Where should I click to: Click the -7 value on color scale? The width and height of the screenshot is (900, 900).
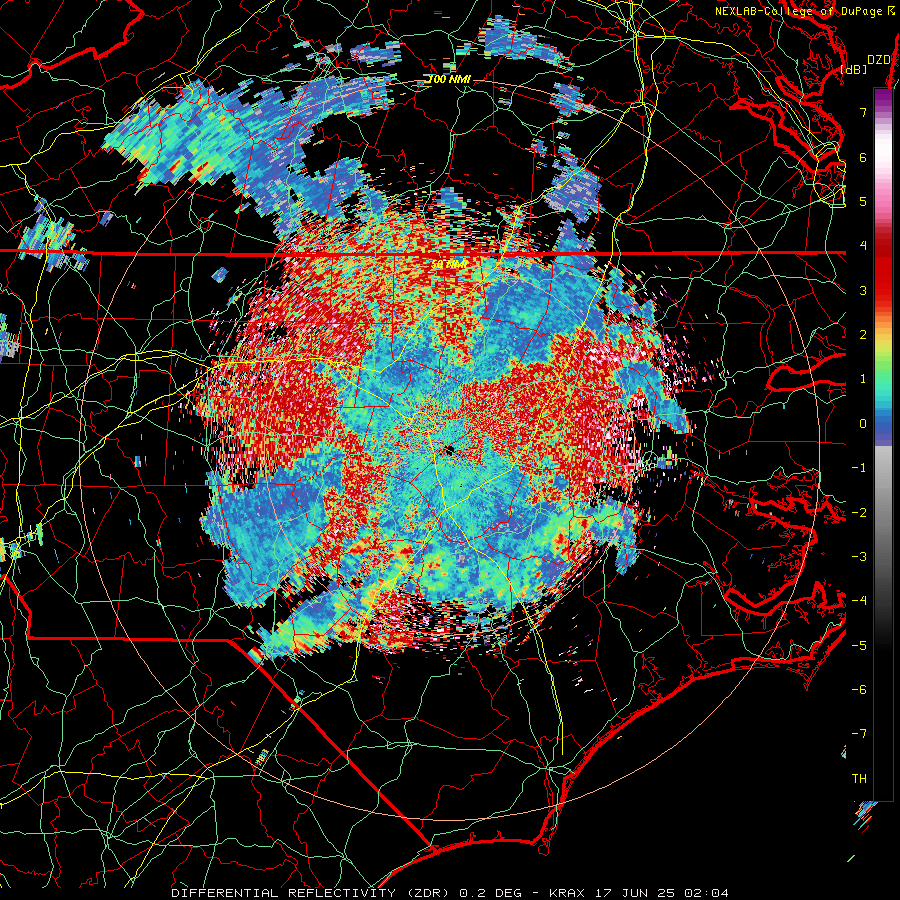859,734
